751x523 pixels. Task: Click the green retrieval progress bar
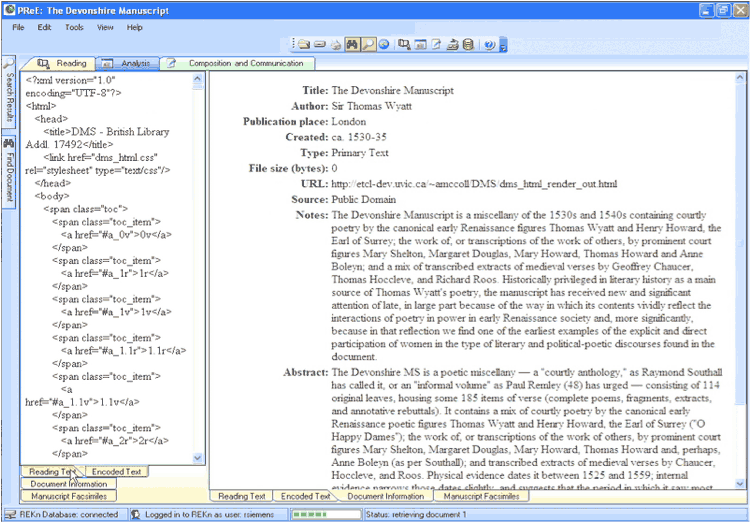(326, 515)
